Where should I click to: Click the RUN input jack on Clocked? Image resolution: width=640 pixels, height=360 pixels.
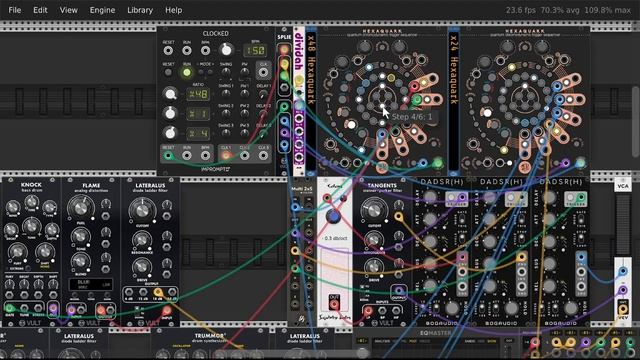click(x=187, y=51)
